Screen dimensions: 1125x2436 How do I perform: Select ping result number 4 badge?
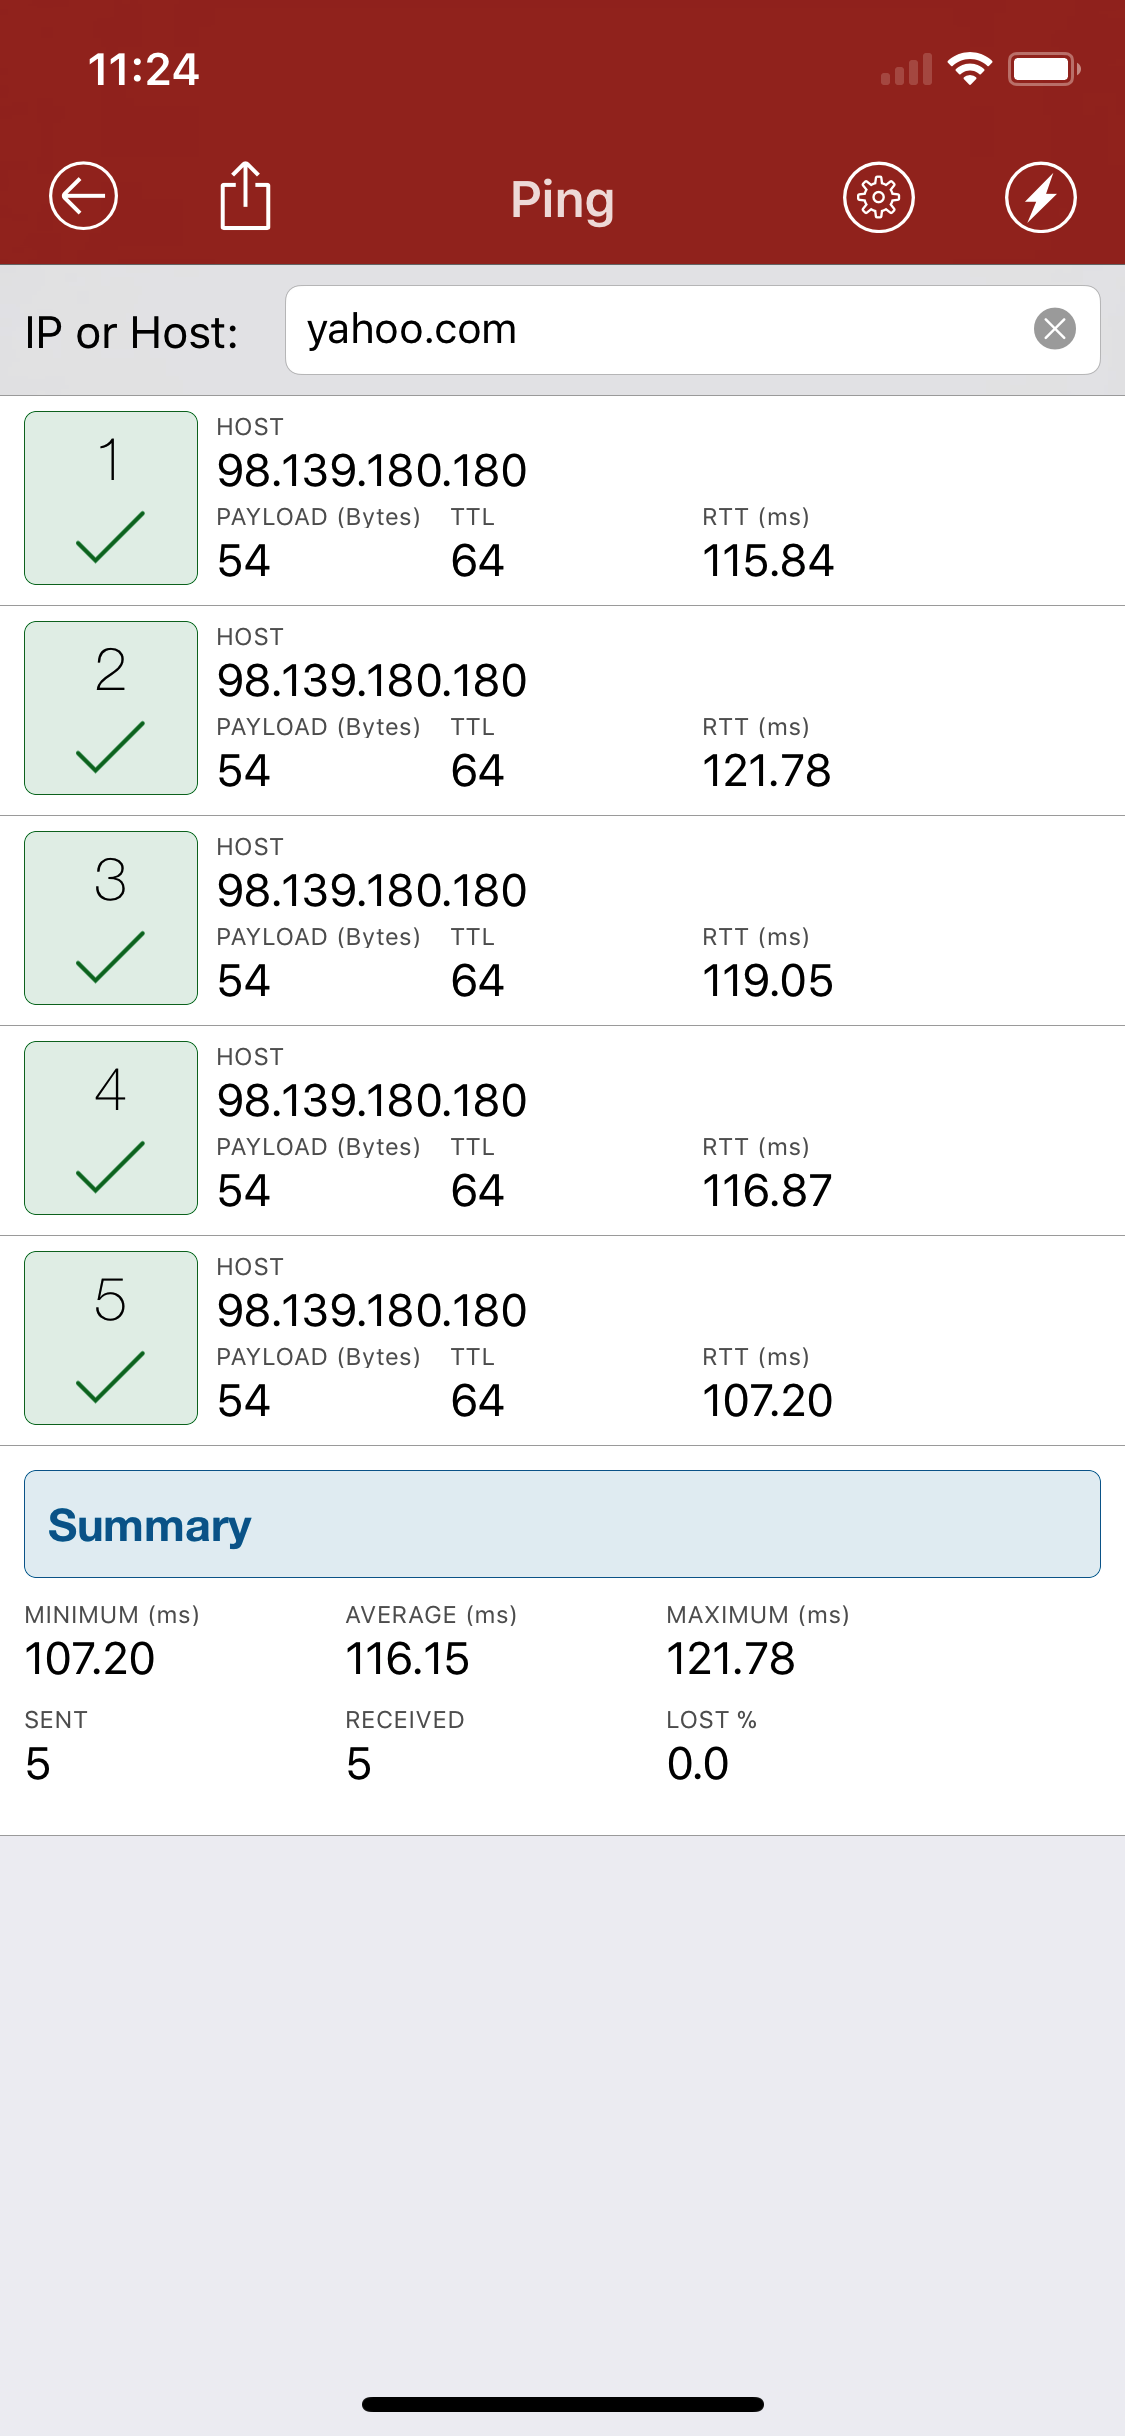click(x=111, y=1128)
